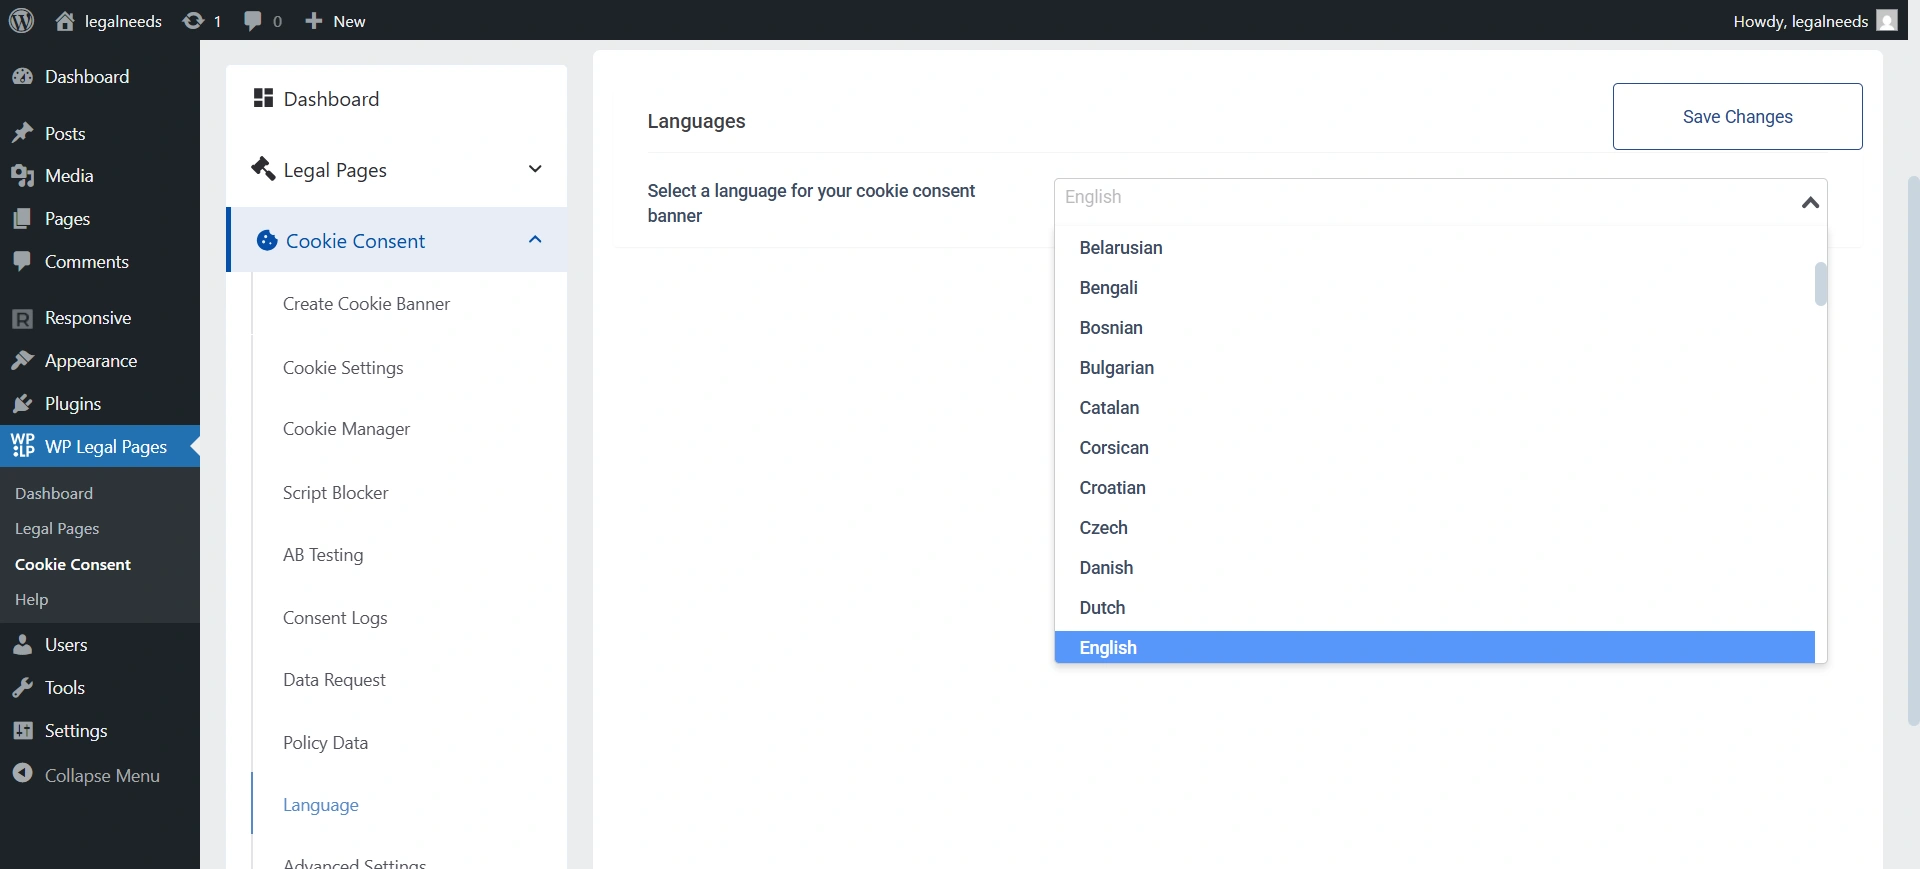Click the Settings icon in sidebar
The height and width of the screenshot is (869, 1920).
(22, 731)
